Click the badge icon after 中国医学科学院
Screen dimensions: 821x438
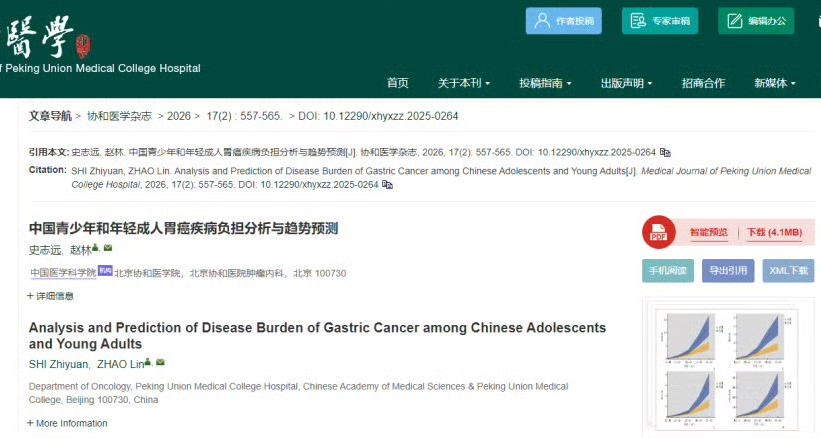105,271
